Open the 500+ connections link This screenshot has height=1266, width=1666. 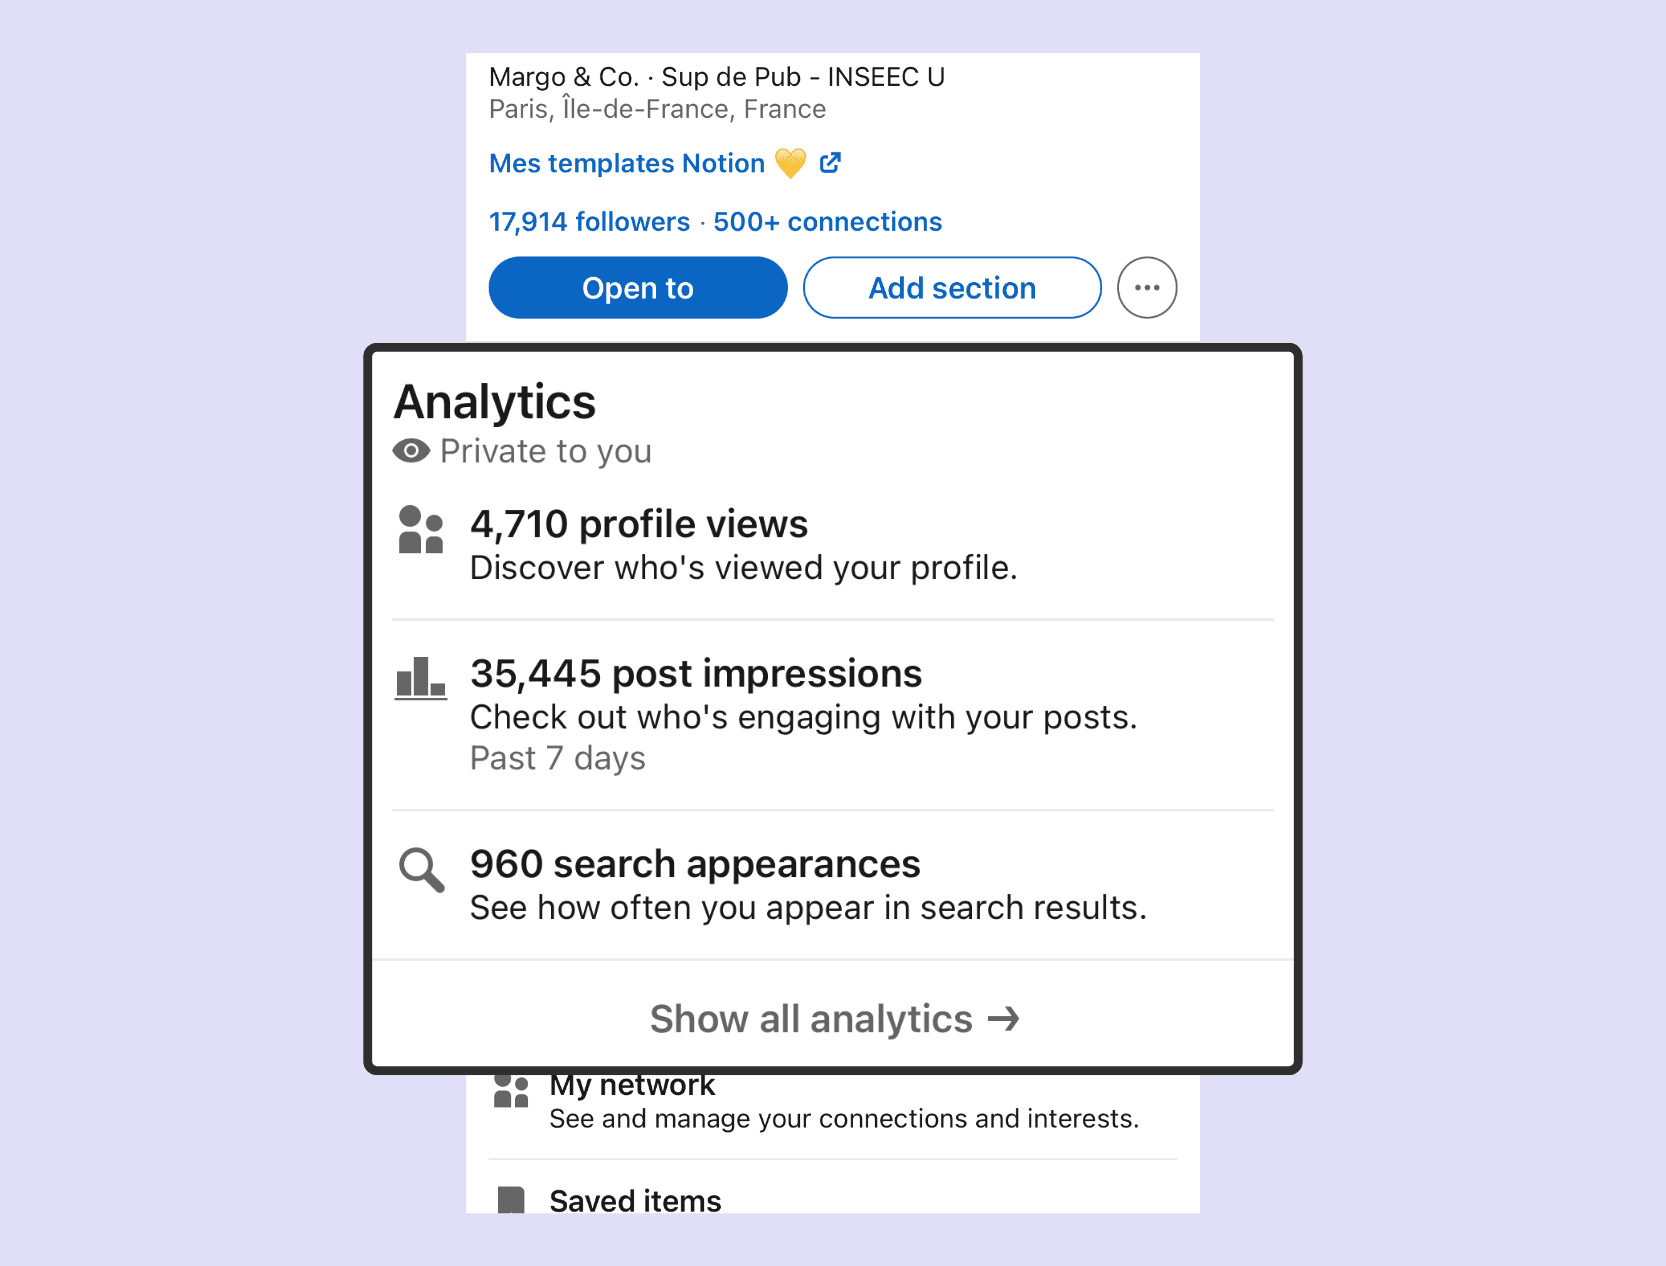[827, 222]
